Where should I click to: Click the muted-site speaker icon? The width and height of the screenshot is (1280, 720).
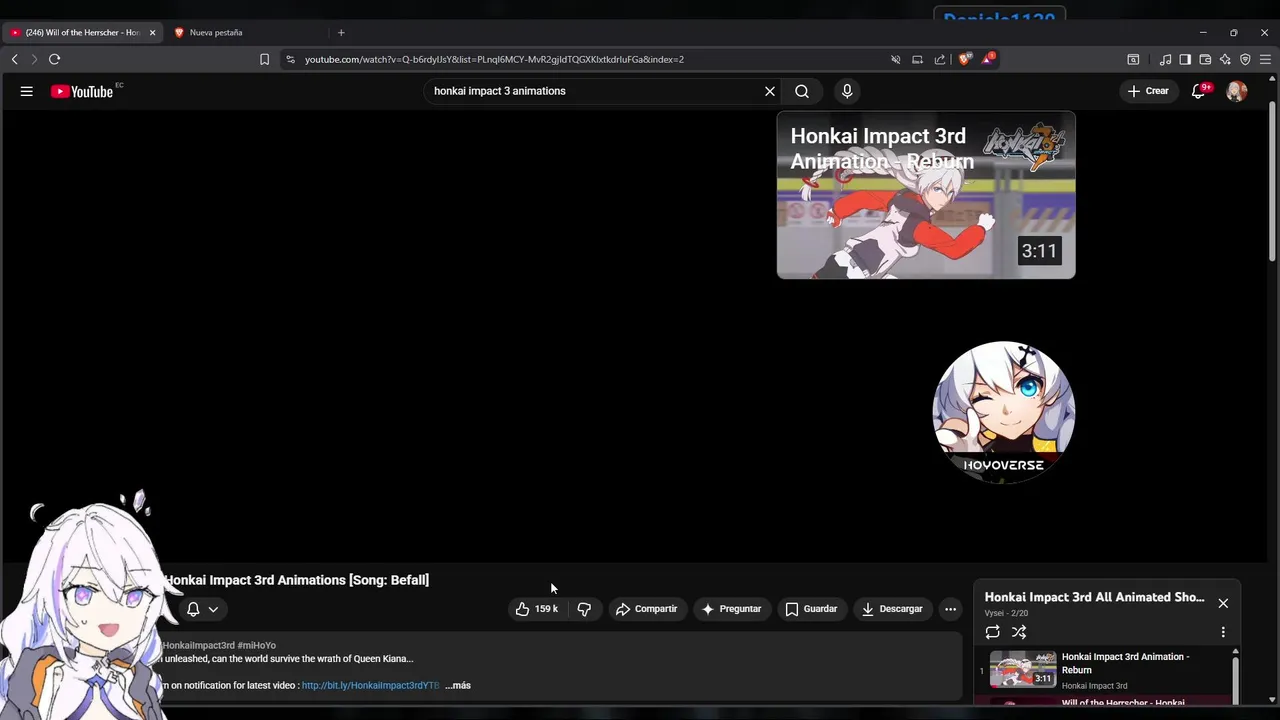896,59
